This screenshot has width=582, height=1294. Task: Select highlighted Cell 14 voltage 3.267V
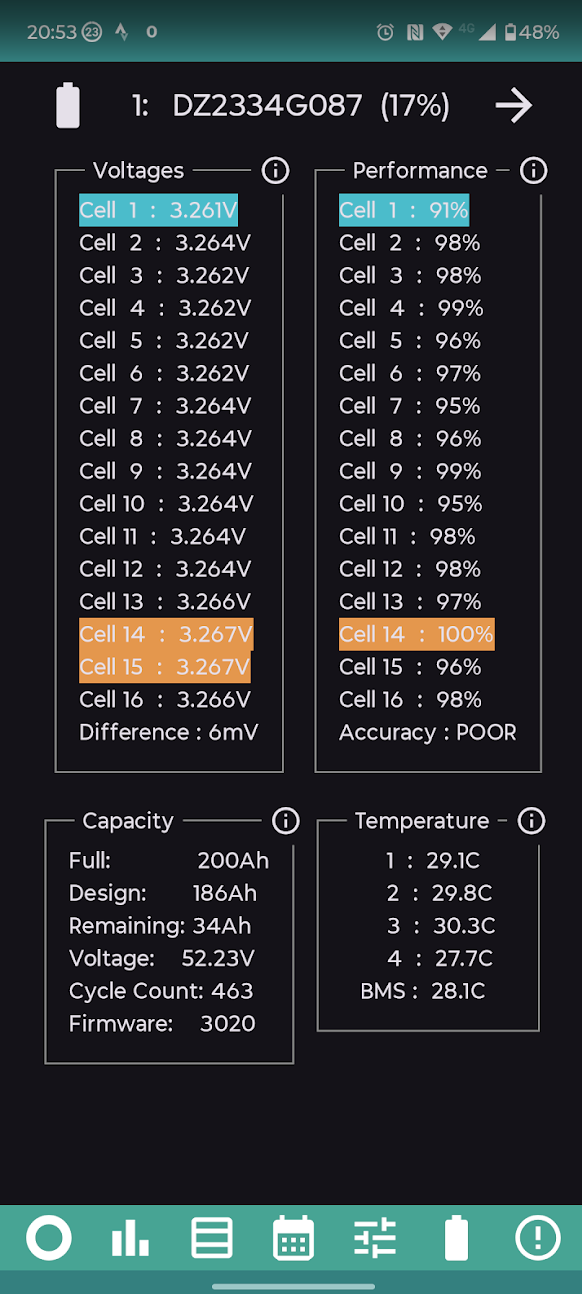point(166,634)
